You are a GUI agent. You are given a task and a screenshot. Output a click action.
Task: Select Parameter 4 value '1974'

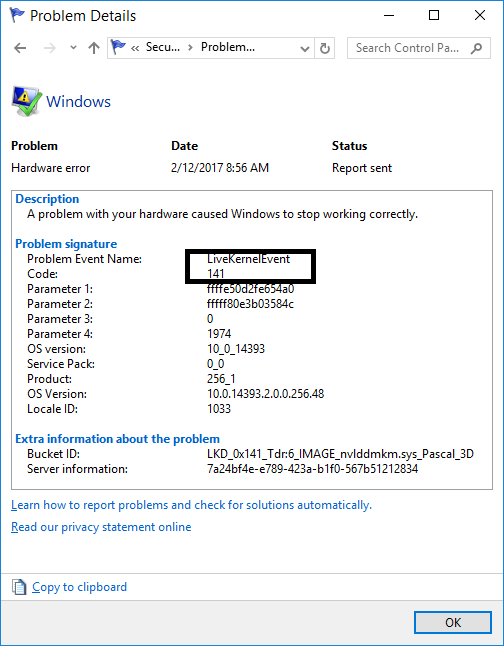(219, 334)
